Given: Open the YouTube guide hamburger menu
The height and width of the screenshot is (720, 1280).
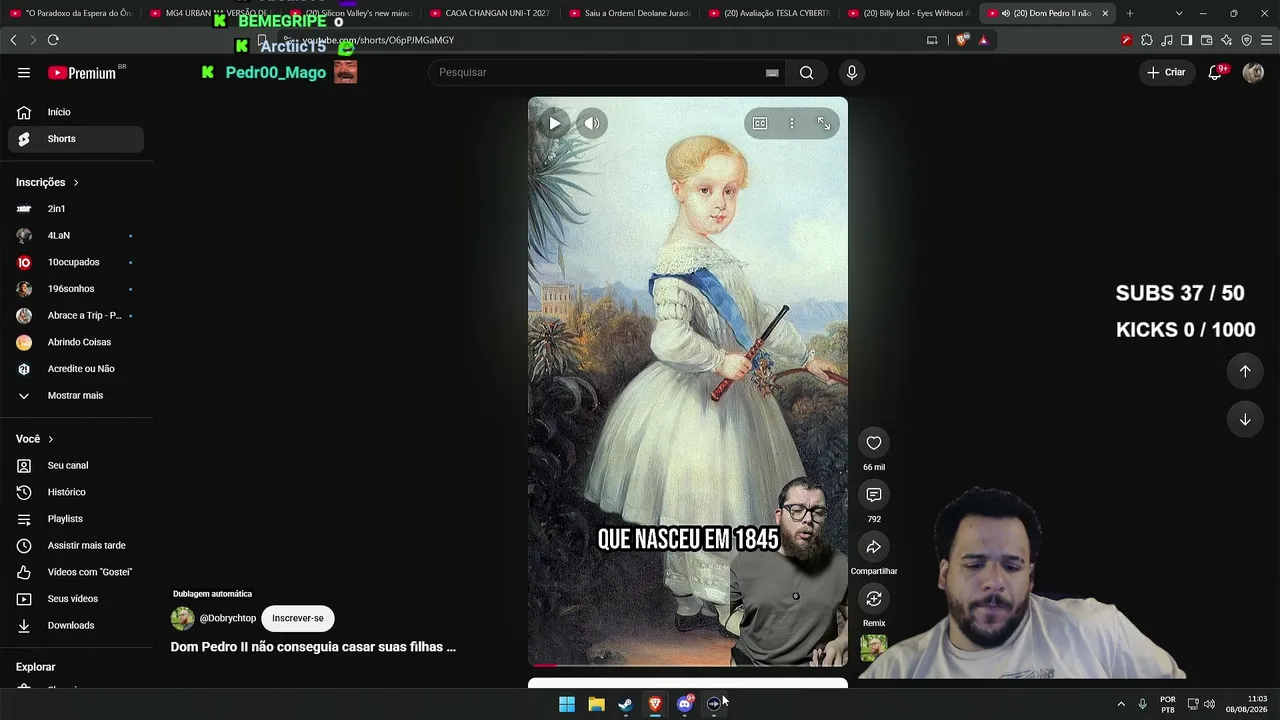Looking at the screenshot, I should 24,72.
